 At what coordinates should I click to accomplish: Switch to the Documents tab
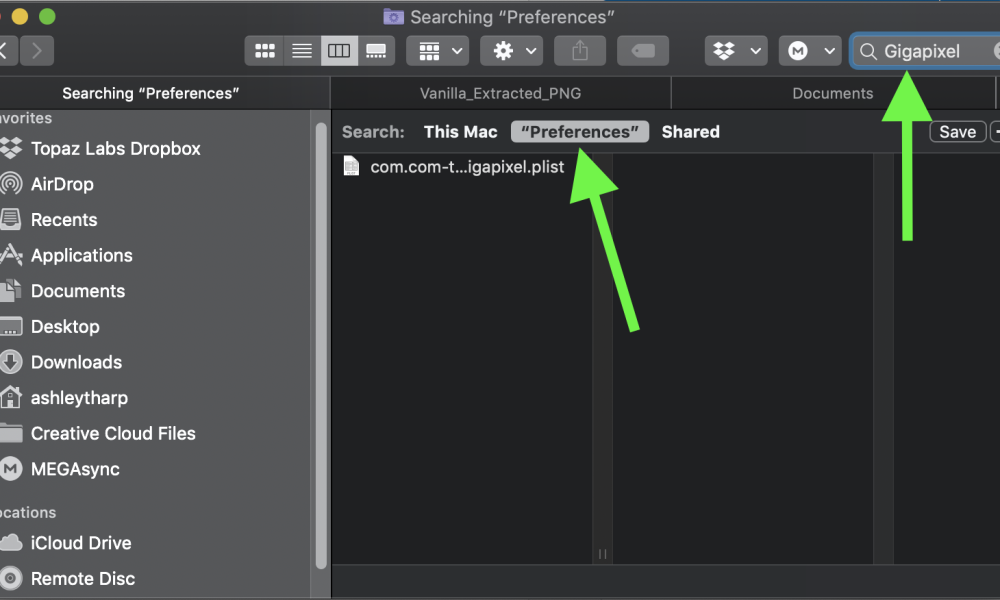coord(833,93)
